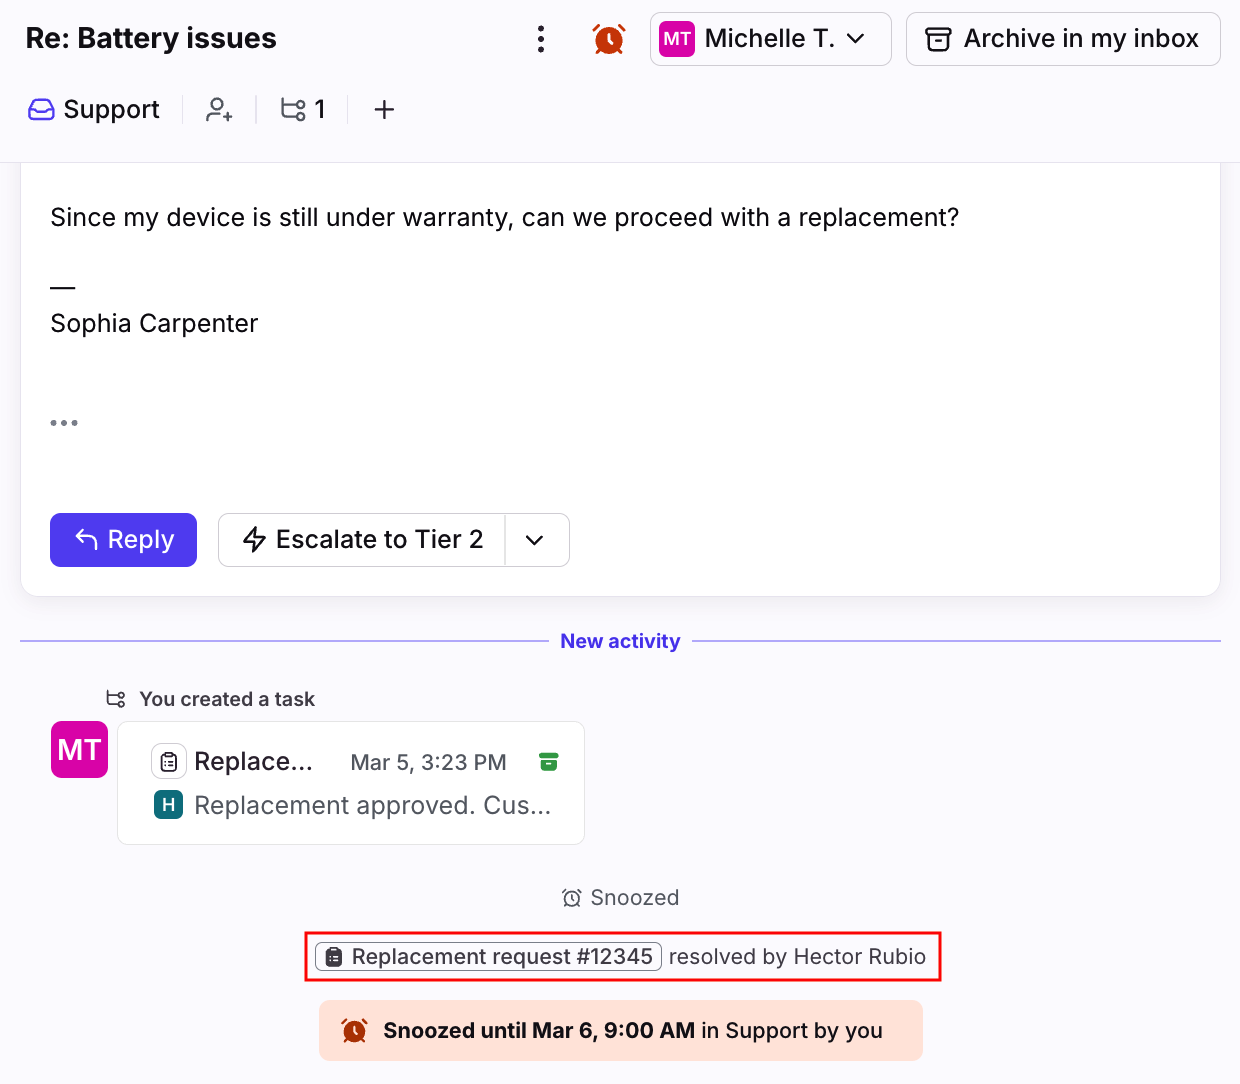
Task: Click the add participant icon
Action: (x=219, y=109)
